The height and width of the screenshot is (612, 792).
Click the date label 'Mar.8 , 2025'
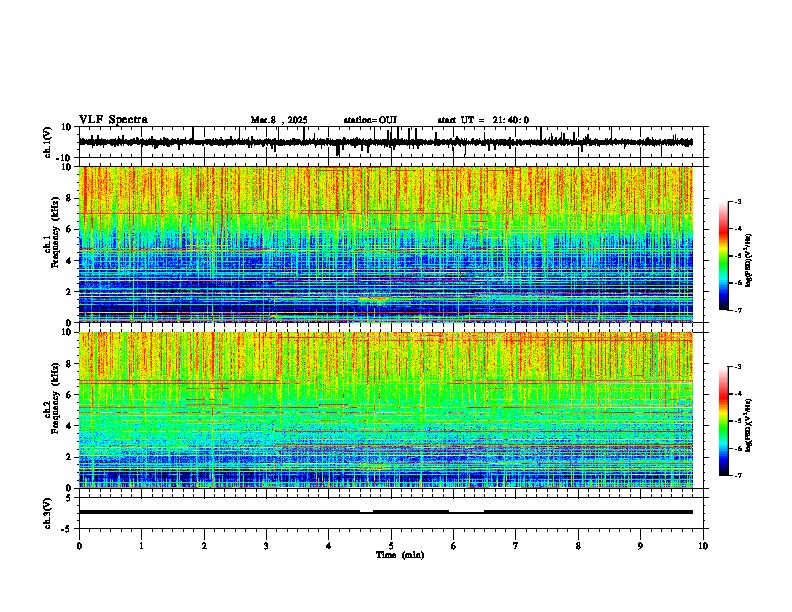point(279,120)
